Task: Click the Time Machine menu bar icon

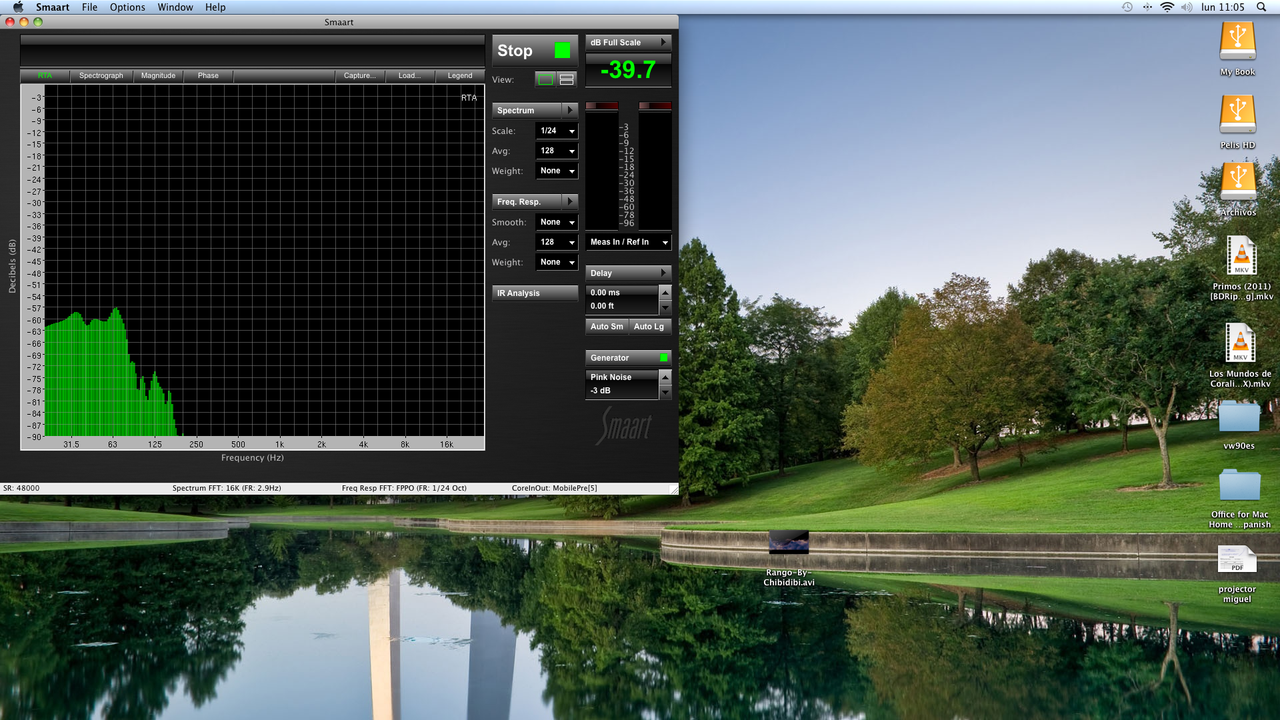Action: (1127, 7)
